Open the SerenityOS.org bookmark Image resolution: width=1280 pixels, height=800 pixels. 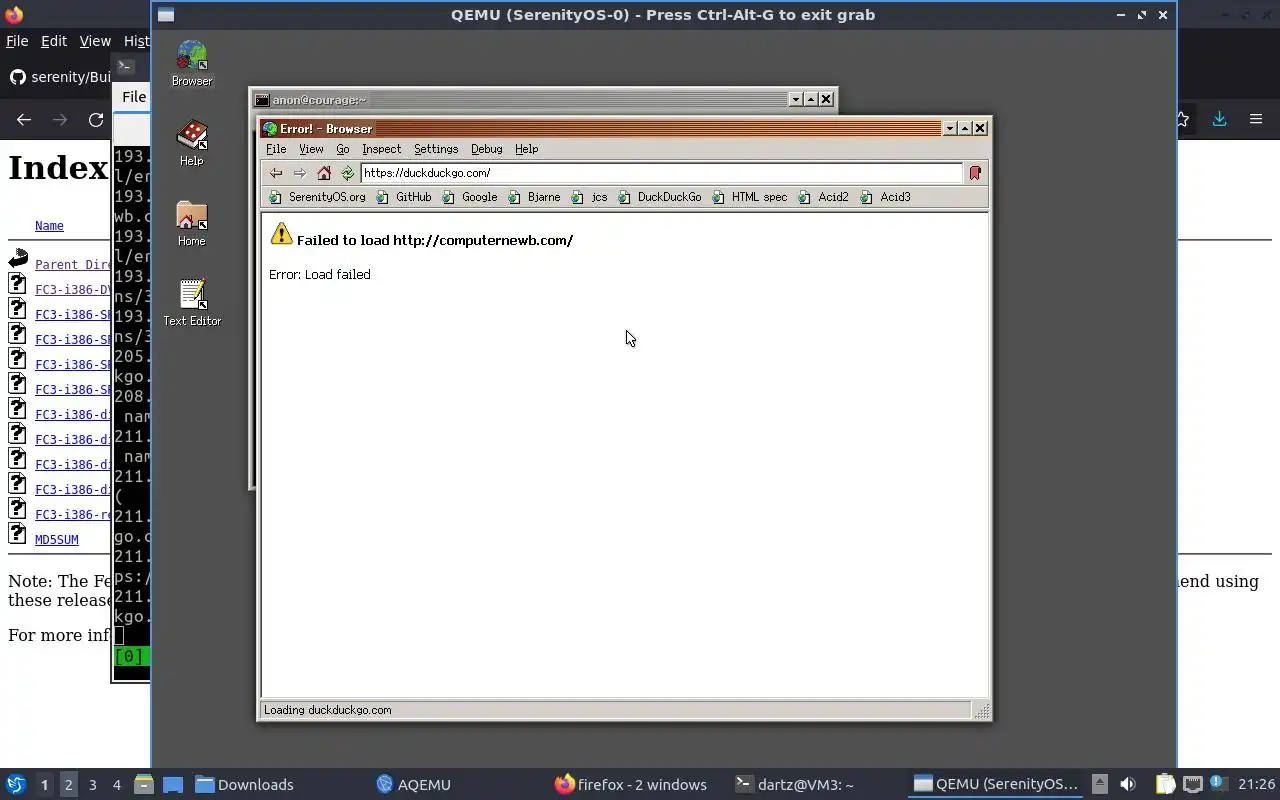pyautogui.click(x=317, y=197)
